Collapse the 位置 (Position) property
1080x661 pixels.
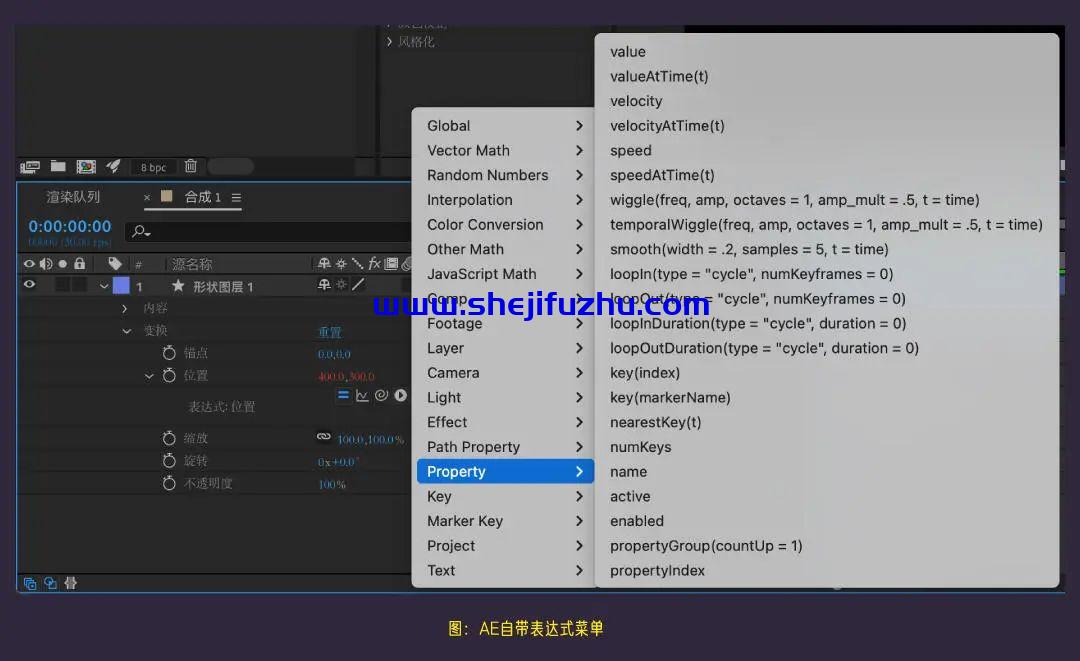pos(149,376)
